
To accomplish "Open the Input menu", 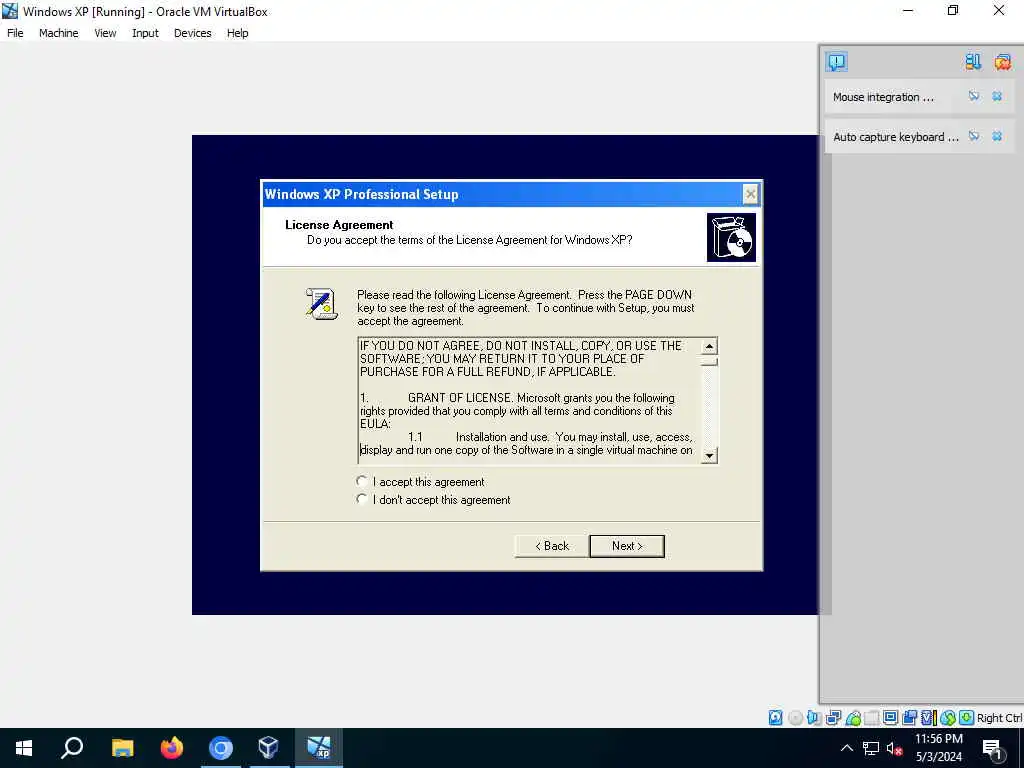I will pyautogui.click(x=145, y=33).
